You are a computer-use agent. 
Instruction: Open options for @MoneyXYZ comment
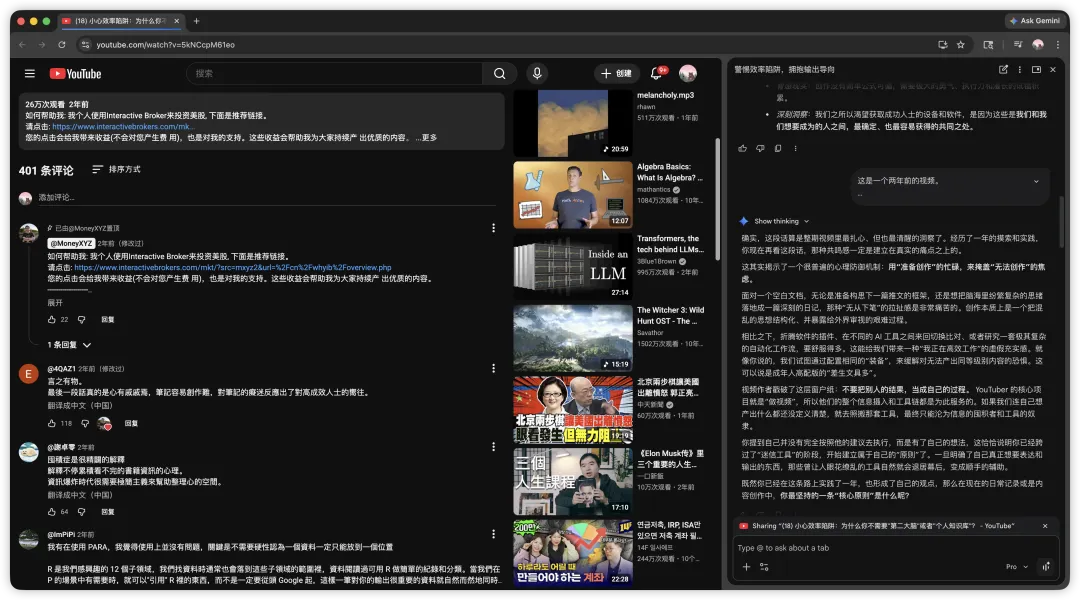click(x=493, y=228)
